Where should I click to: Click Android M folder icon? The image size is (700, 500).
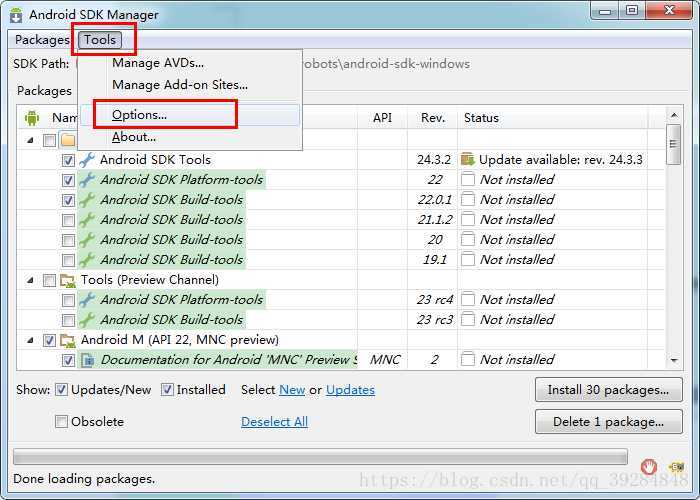coord(68,340)
